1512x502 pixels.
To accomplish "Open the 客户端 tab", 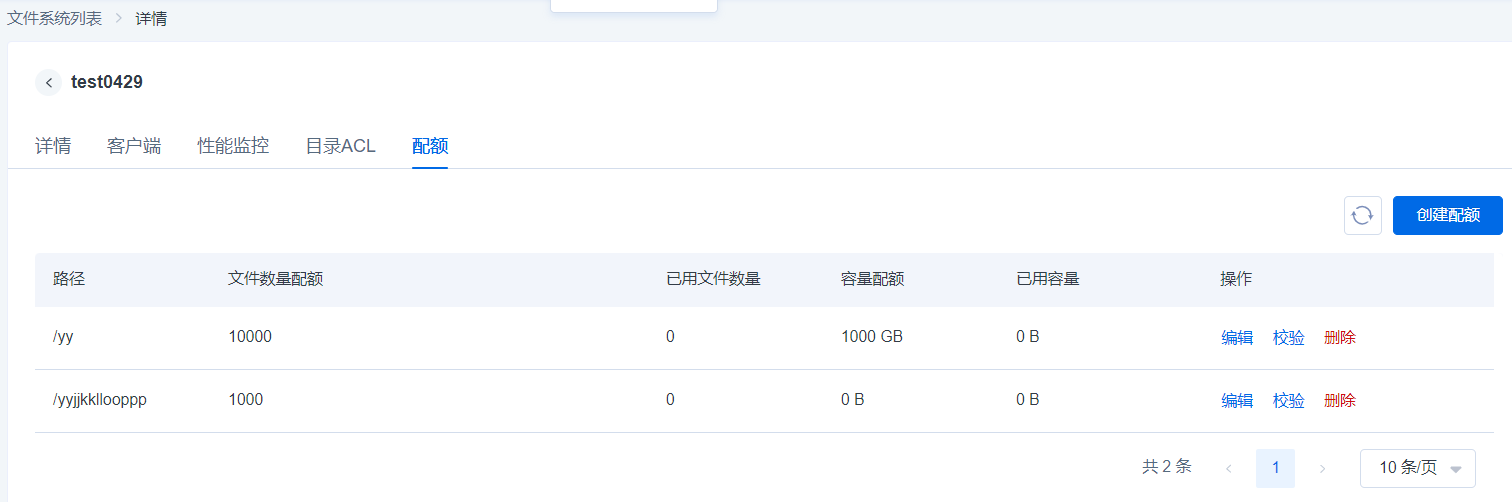I will 134,146.
